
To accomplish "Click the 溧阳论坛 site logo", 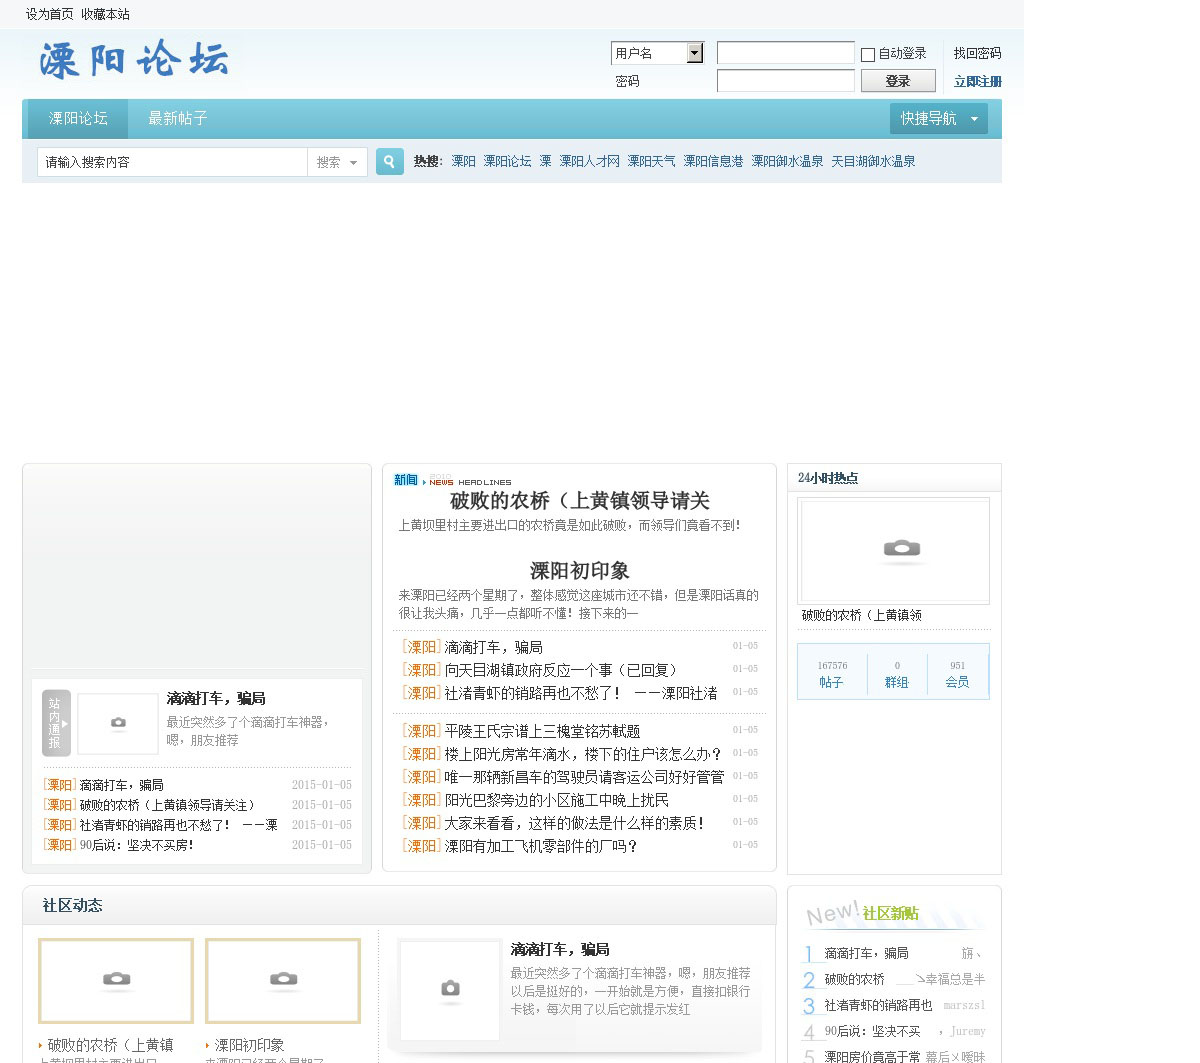I will pos(134,61).
